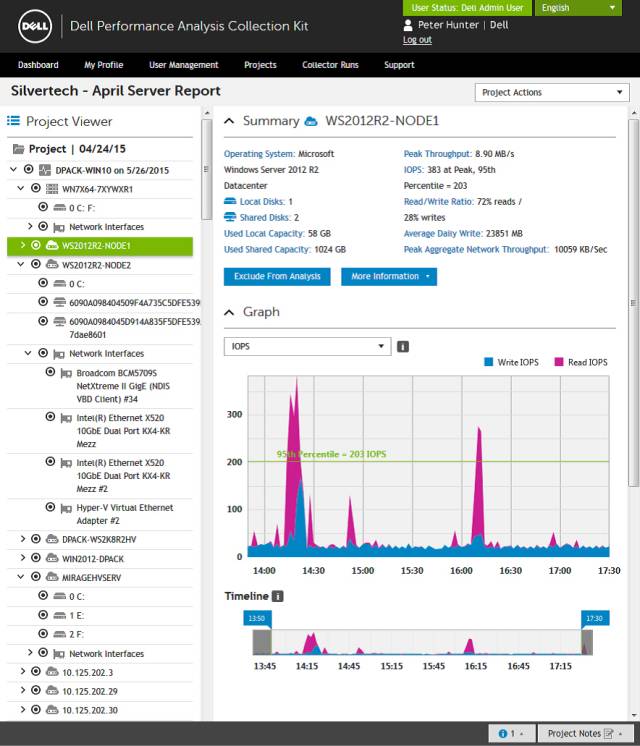Open My Profile menu

[x=104, y=65]
